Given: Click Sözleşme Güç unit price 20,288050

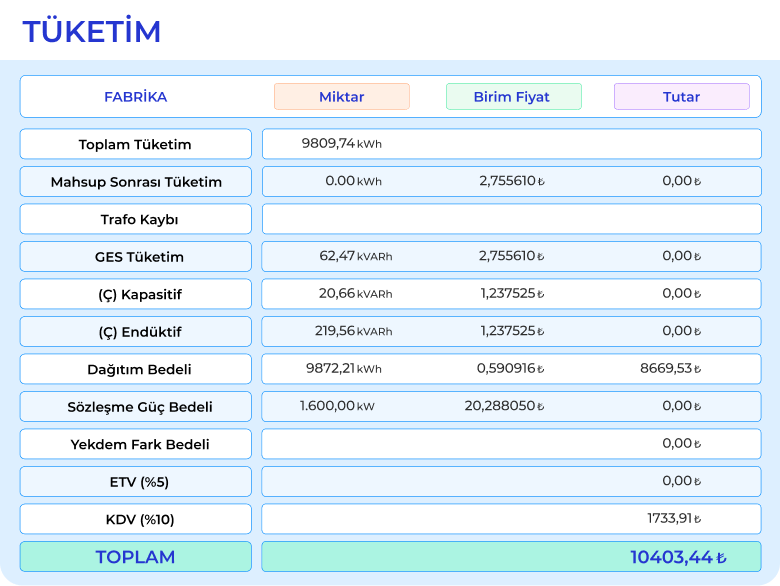Looking at the screenshot, I should click(x=504, y=406).
